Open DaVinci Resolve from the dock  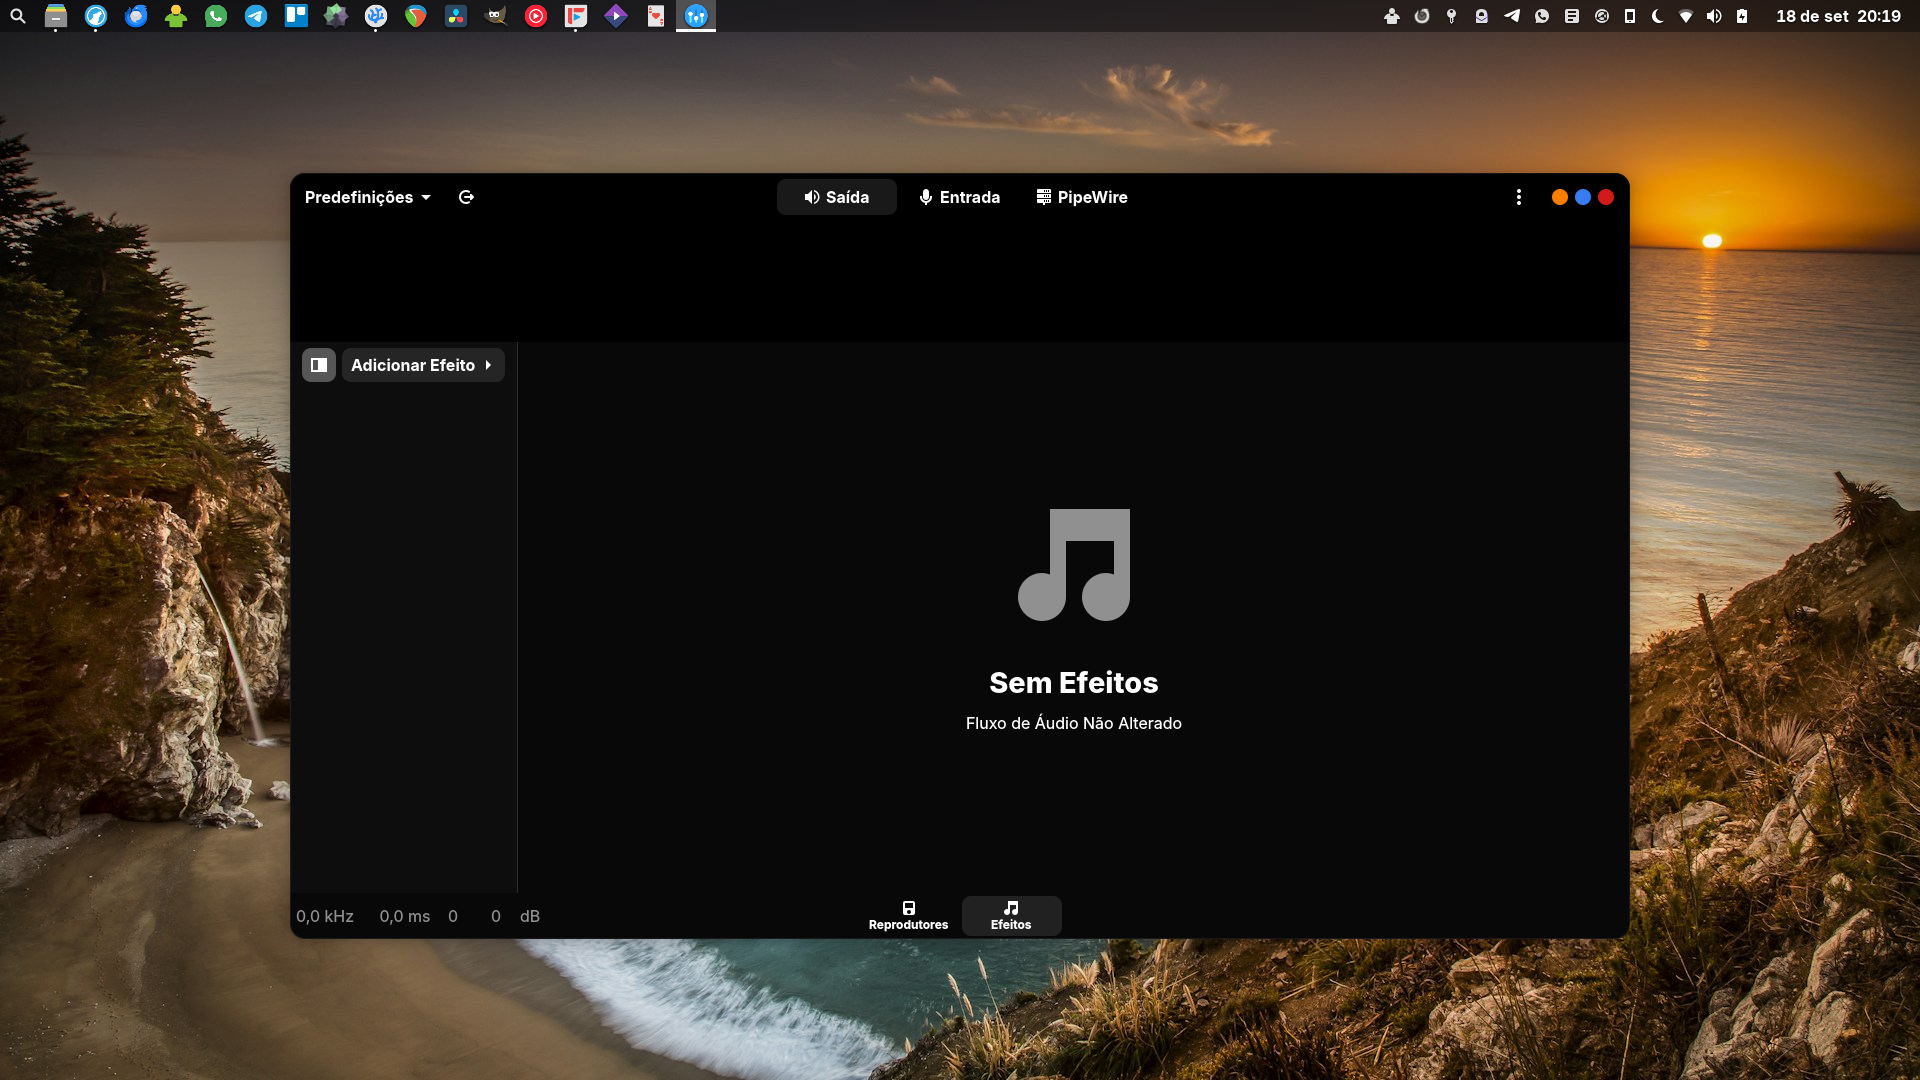click(456, 16)
